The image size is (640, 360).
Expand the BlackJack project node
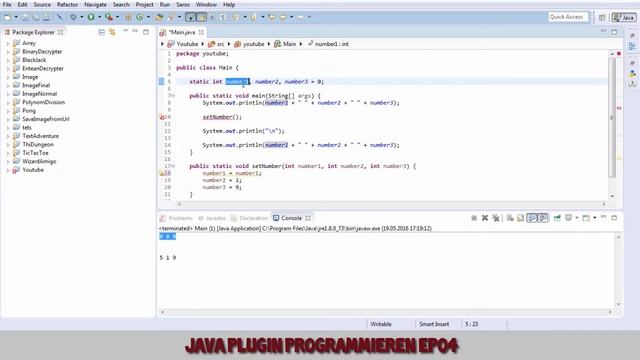8,60
